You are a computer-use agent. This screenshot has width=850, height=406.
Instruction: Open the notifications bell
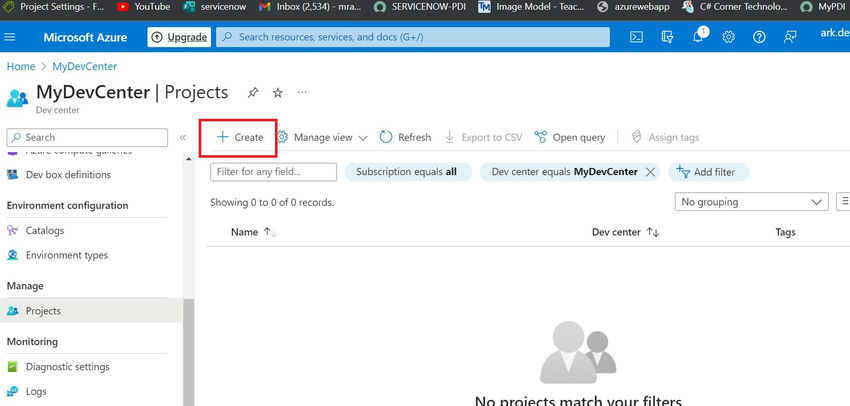[698, 37]
